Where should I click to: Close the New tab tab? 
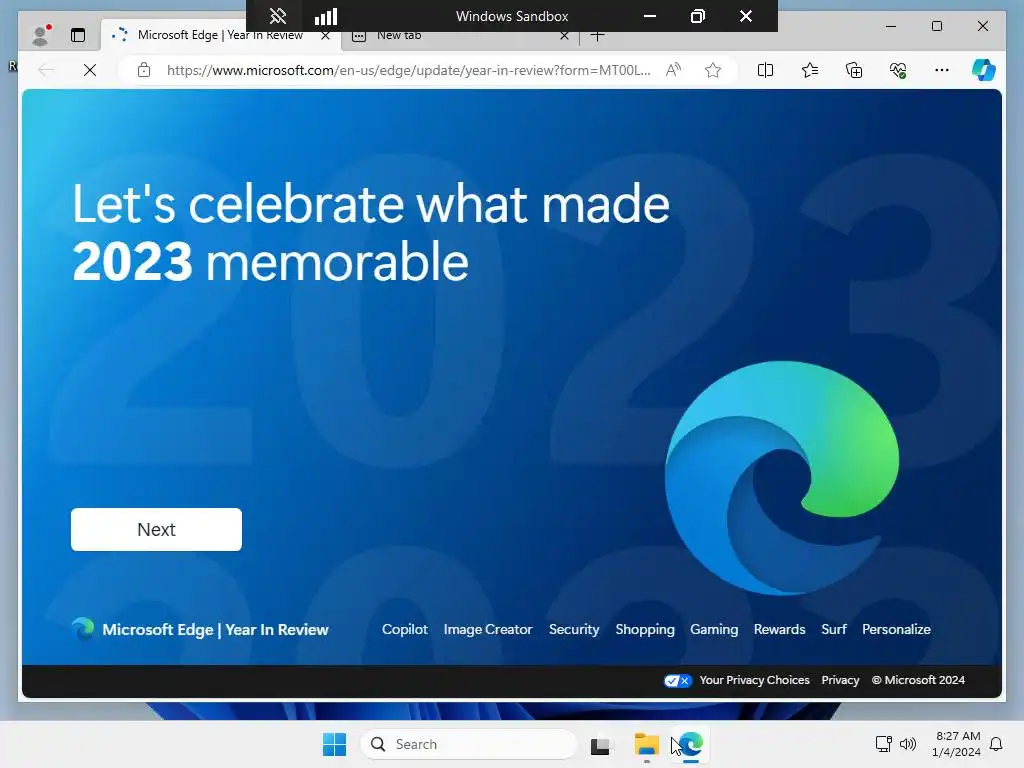pos(565,36)
